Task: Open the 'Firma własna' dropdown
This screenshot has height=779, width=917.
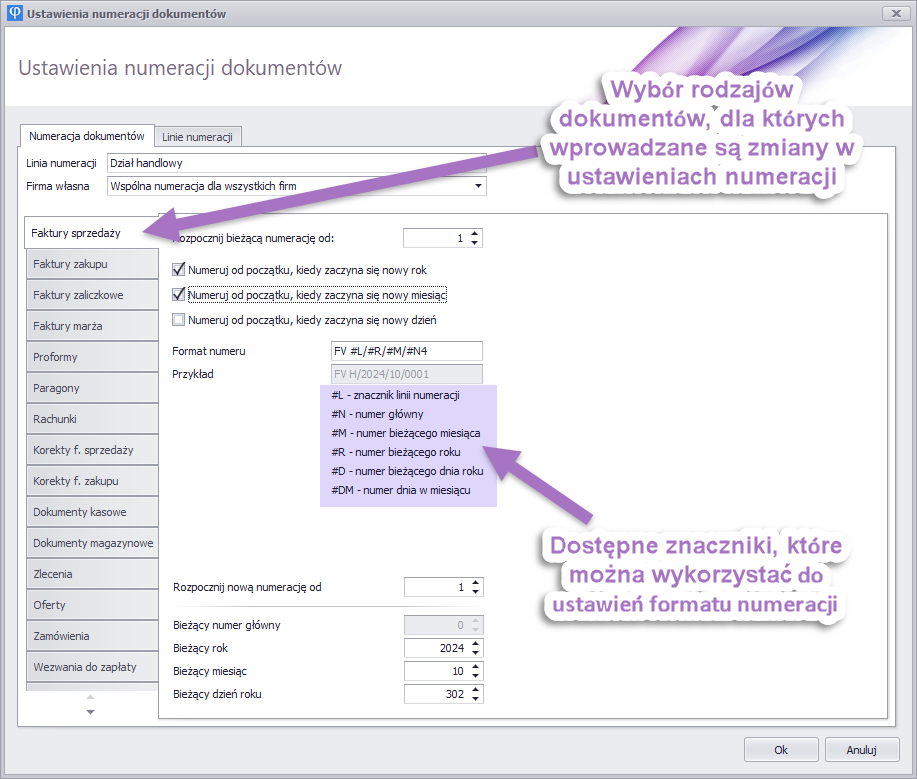Action: point(478,186)
